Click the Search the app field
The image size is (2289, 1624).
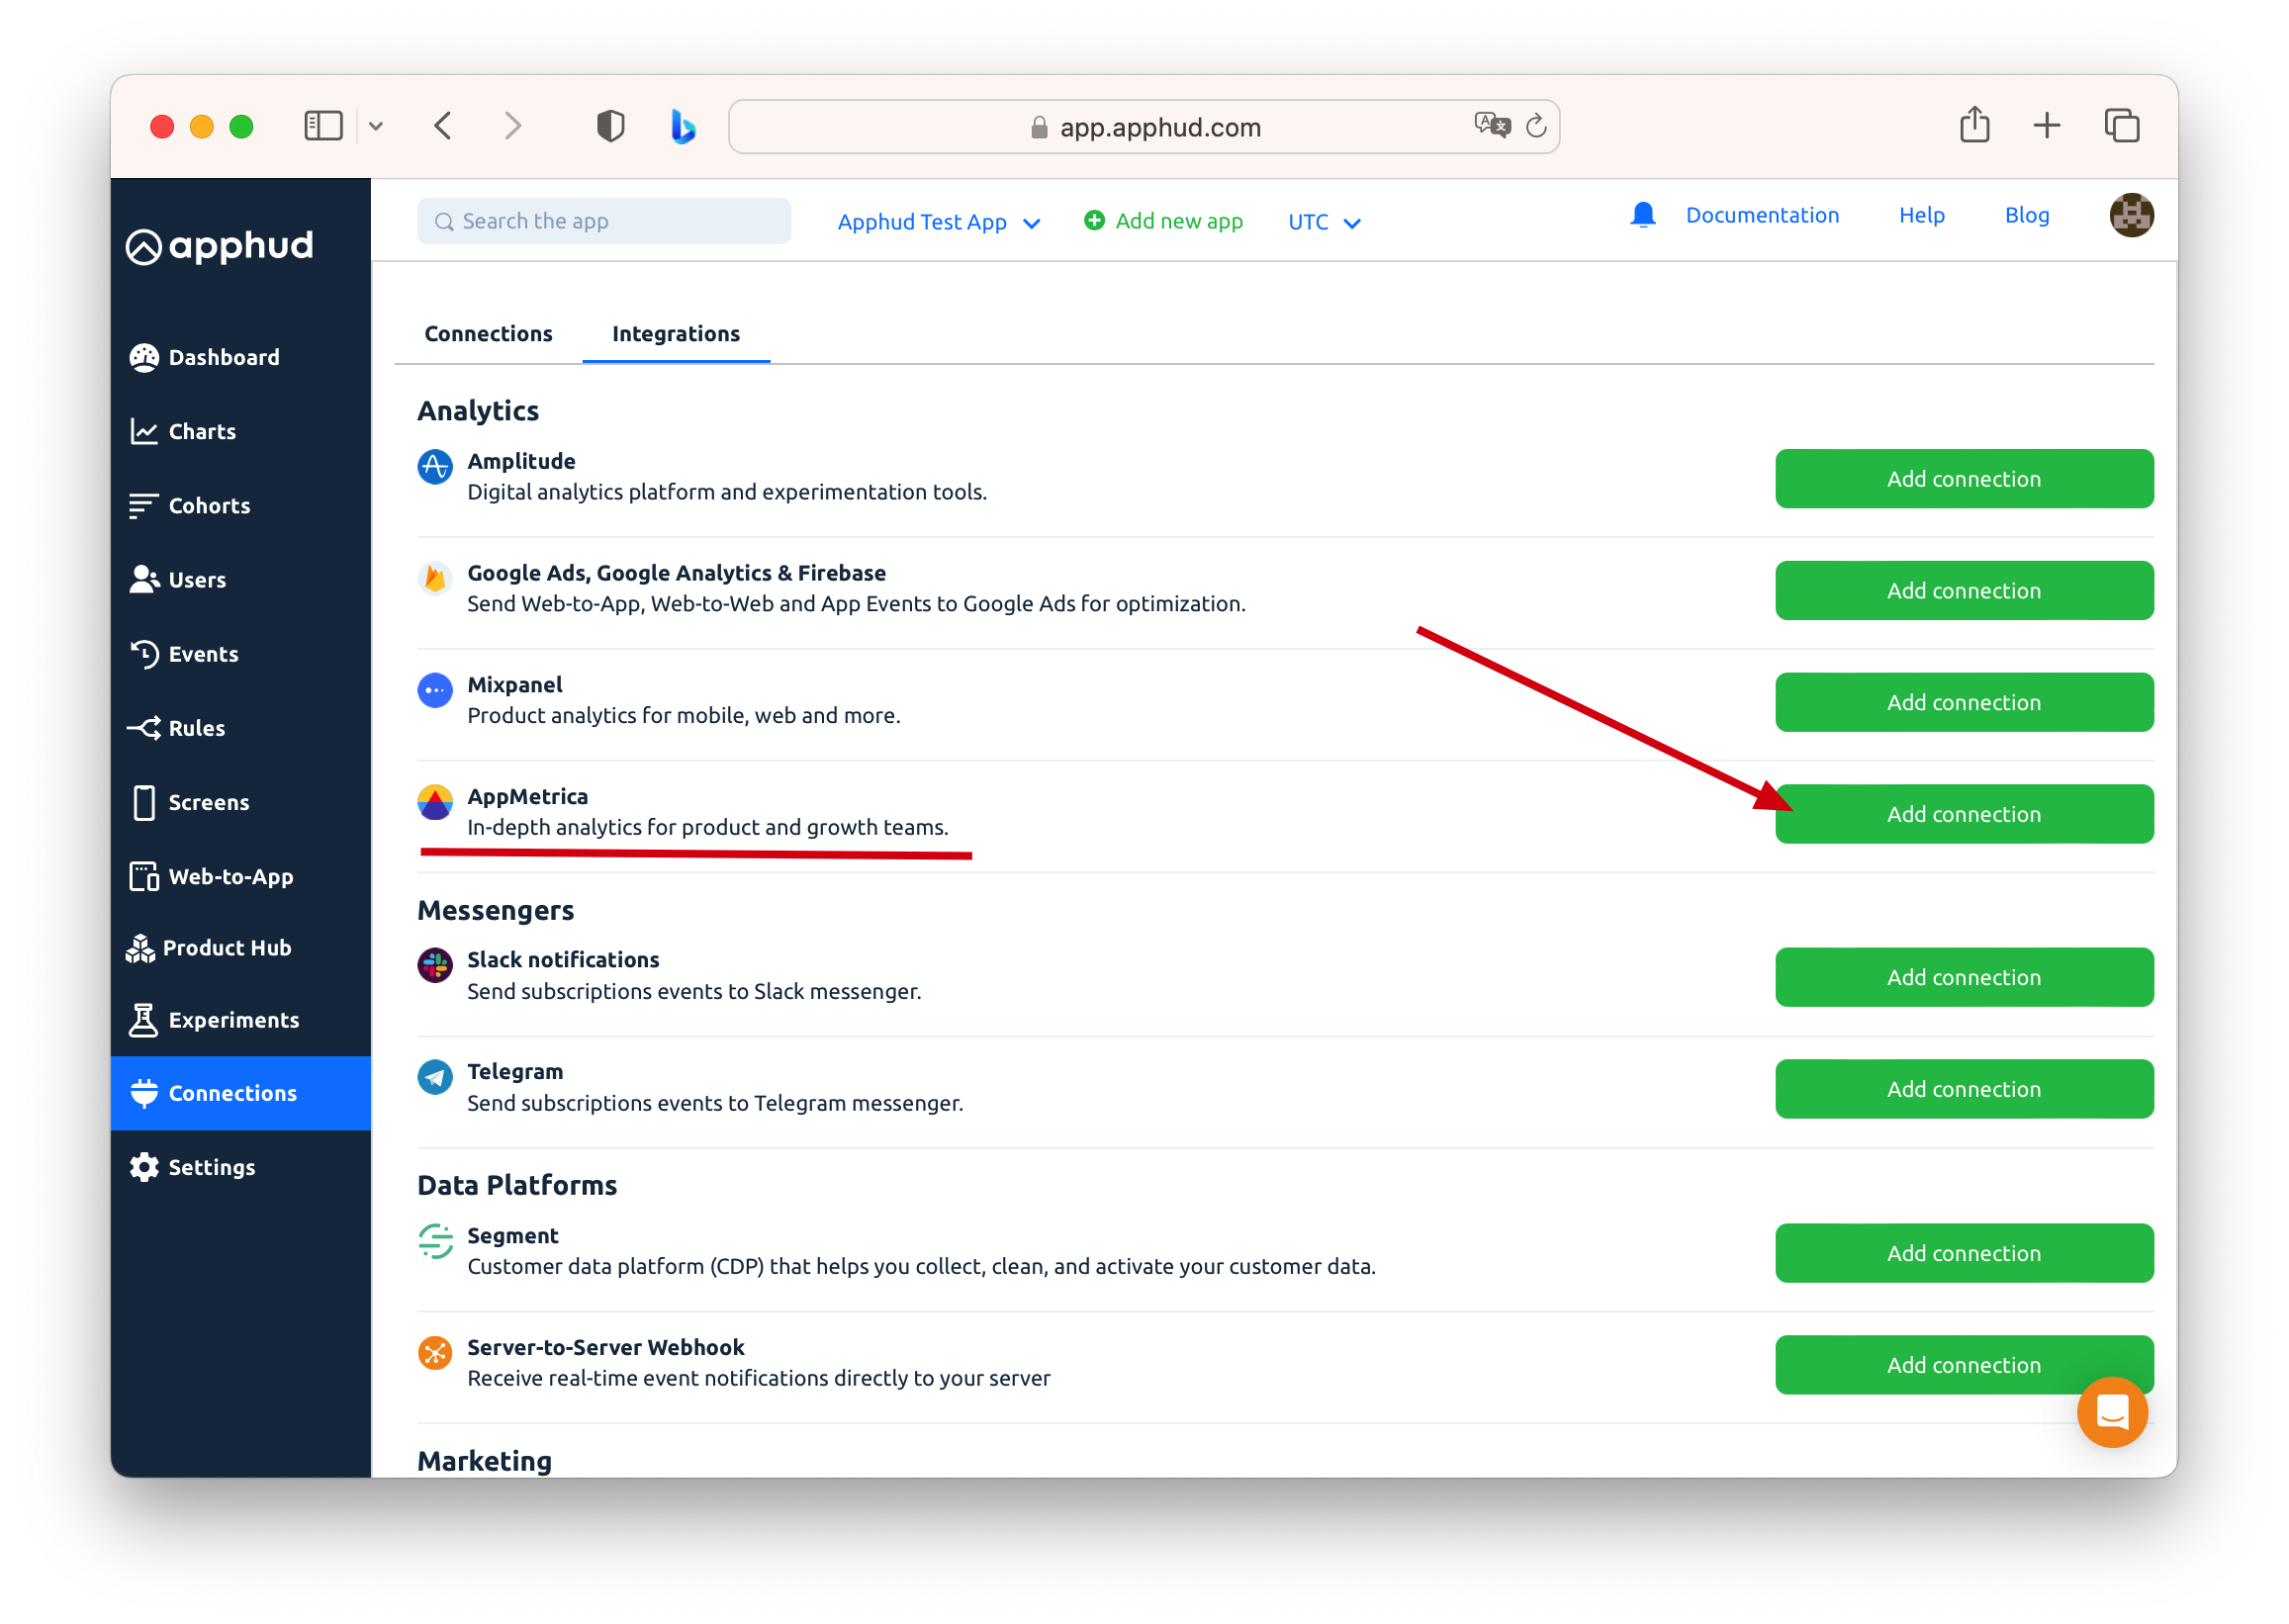(x=605, y=221)
